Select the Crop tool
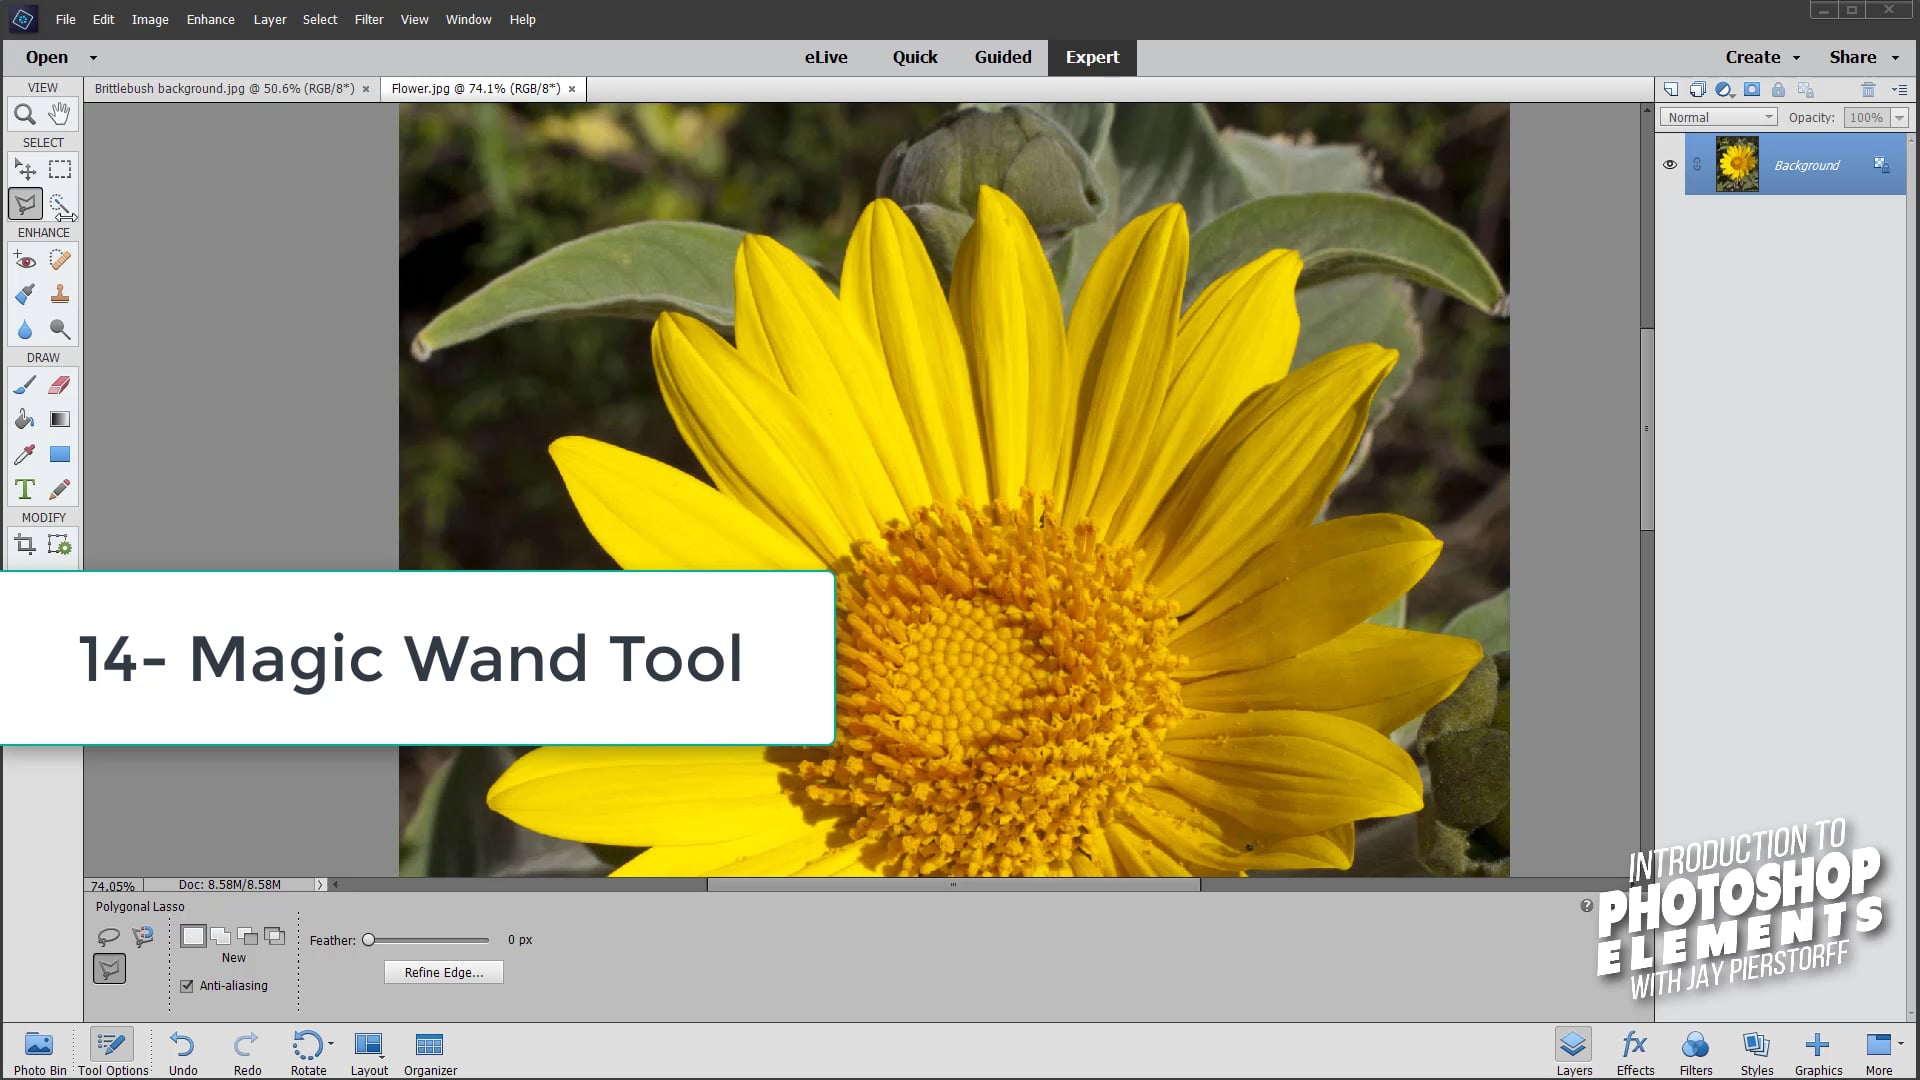Image resolution: width=1920 pixels, height=1080 pixels. (25, 544)
